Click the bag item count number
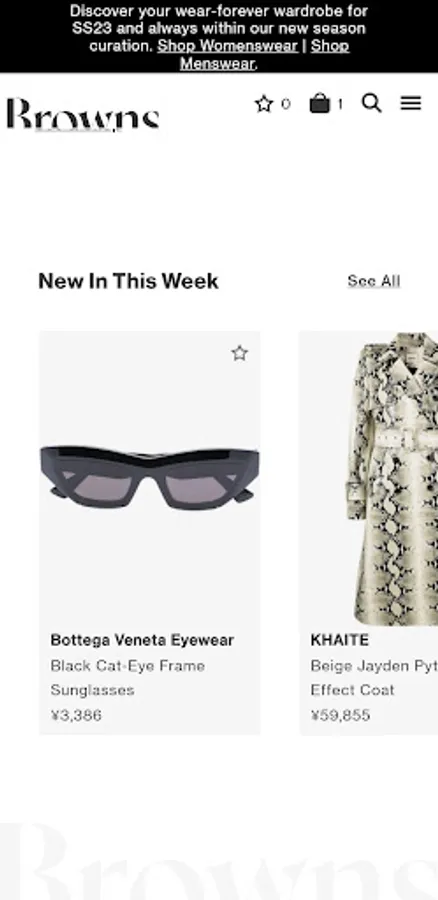The image size is (438, 900). 340,104
